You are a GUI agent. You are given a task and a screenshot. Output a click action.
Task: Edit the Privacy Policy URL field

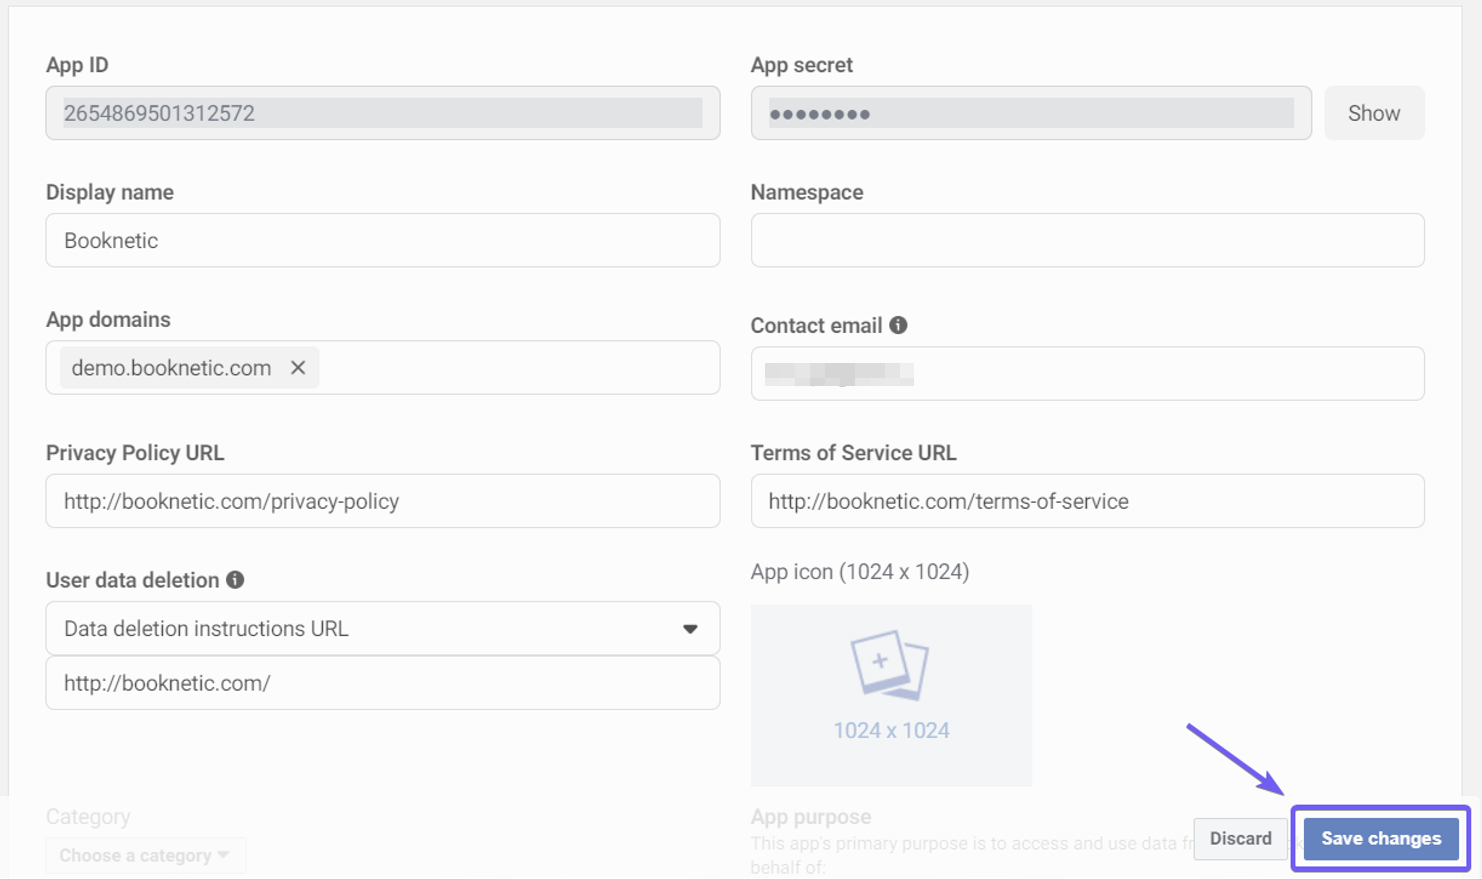click(383, 501)
